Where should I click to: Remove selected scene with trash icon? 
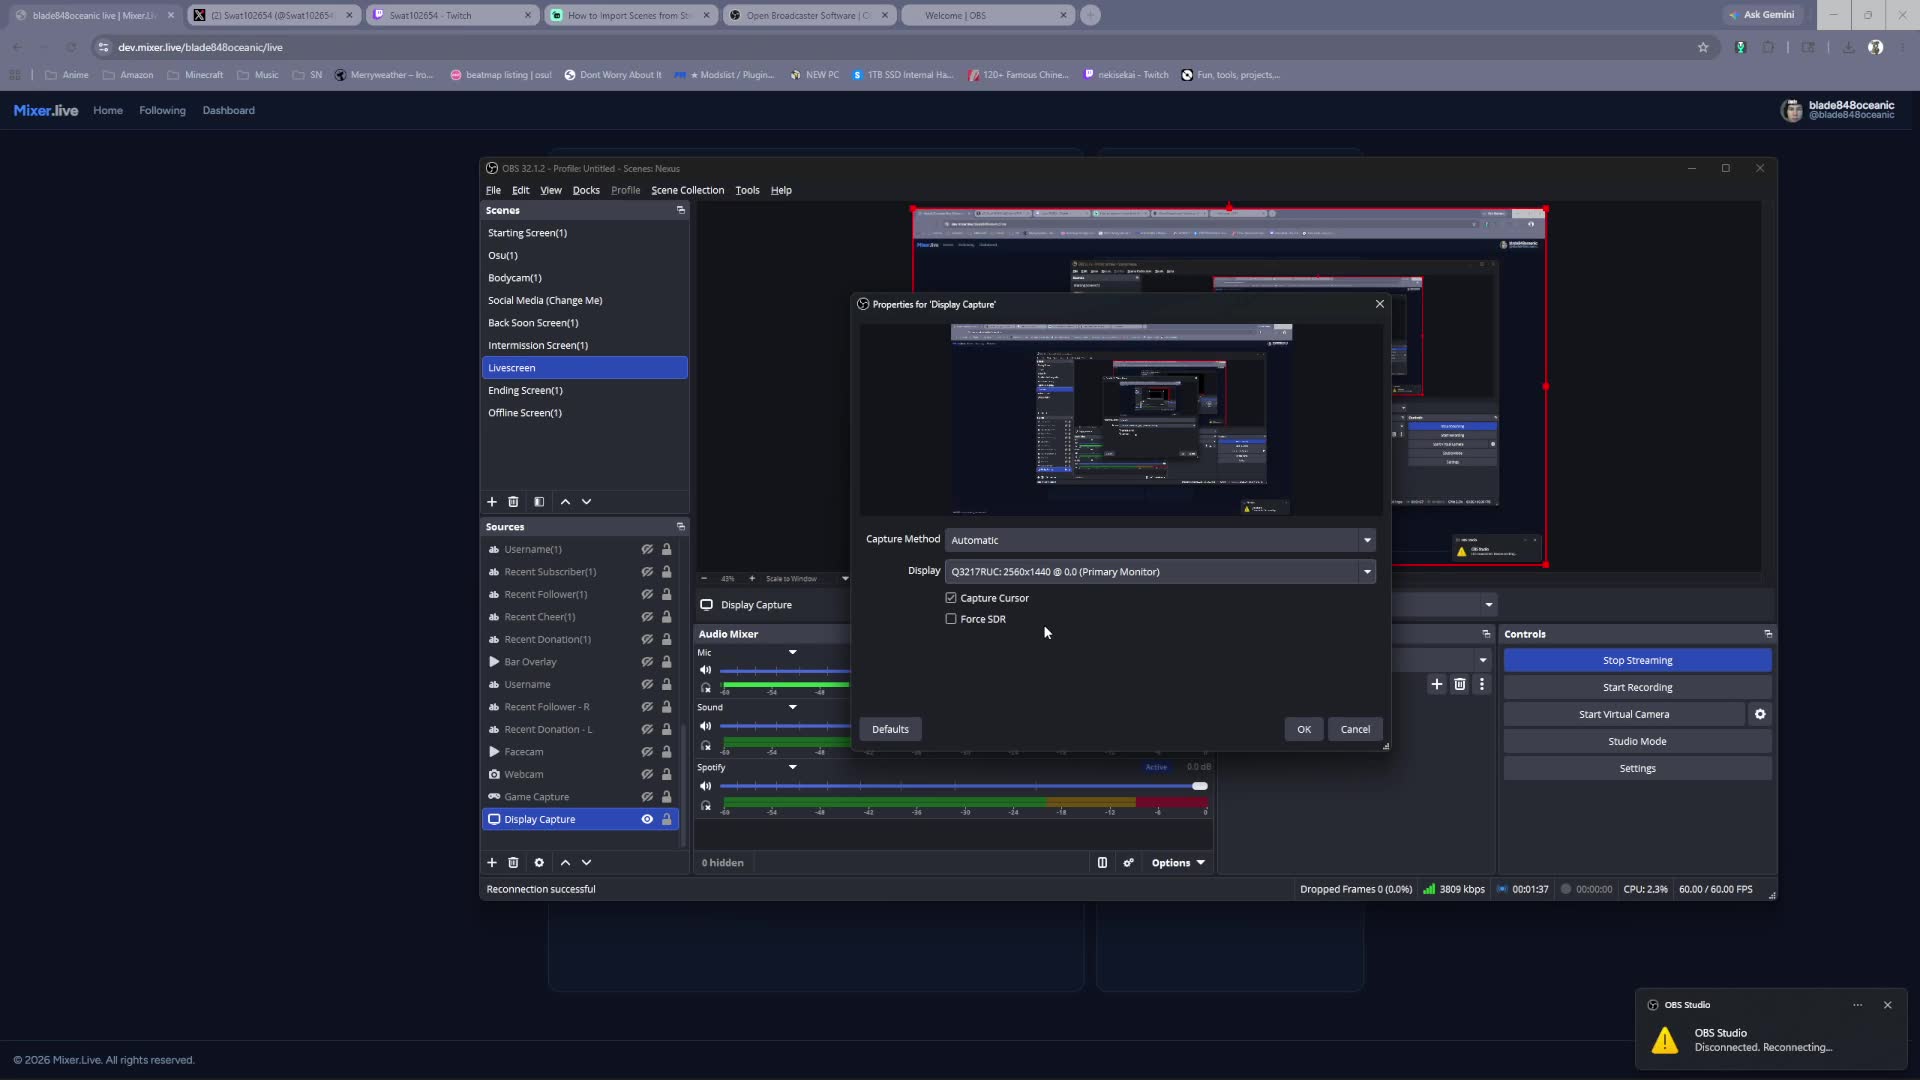[513, 502]
